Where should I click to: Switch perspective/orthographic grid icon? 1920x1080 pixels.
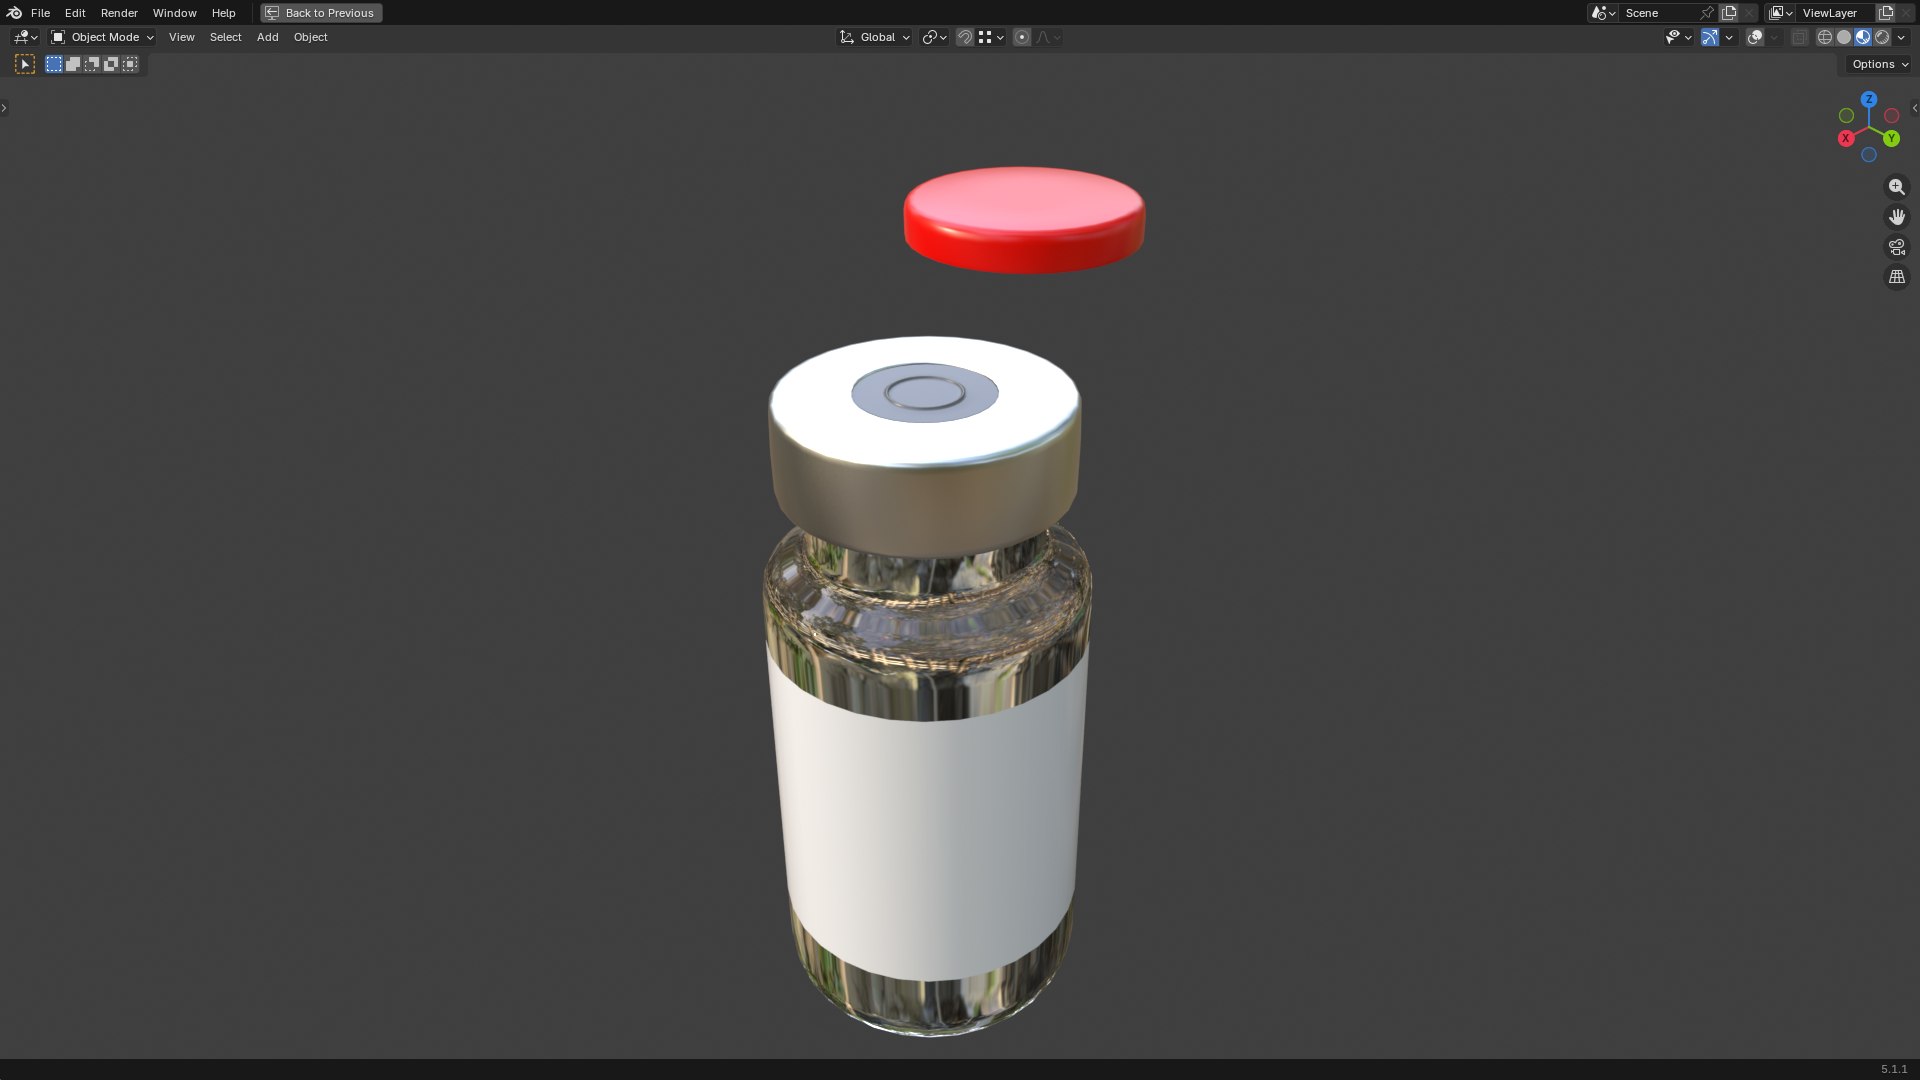[x=1897, y=277]
